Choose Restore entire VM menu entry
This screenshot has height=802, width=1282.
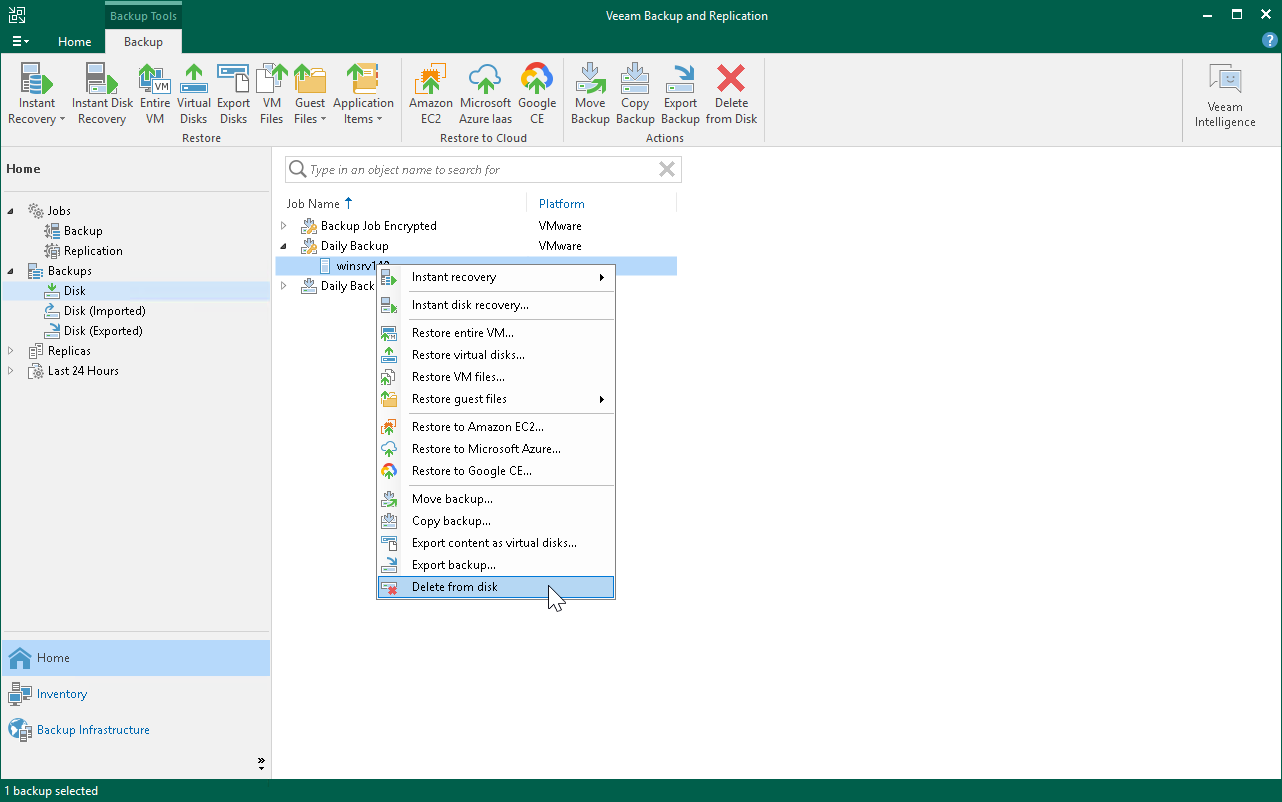tap(496, 333)
